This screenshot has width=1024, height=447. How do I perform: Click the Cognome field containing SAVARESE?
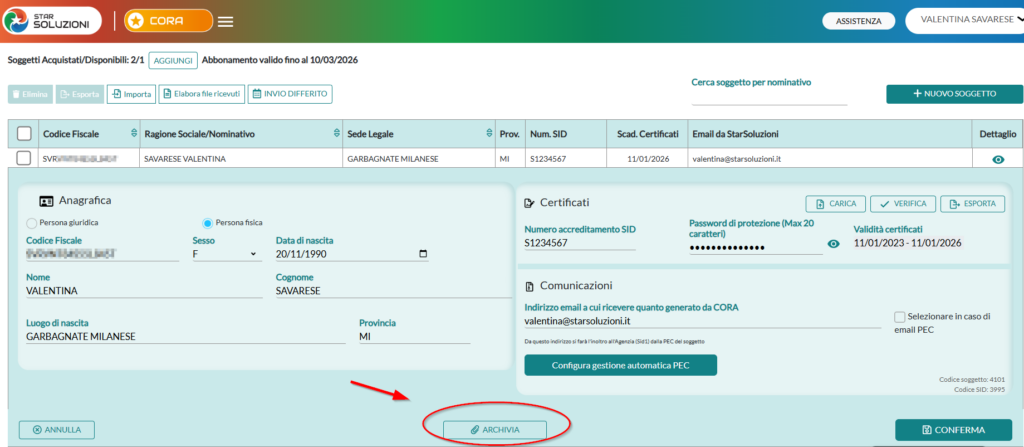click(394, 290)
